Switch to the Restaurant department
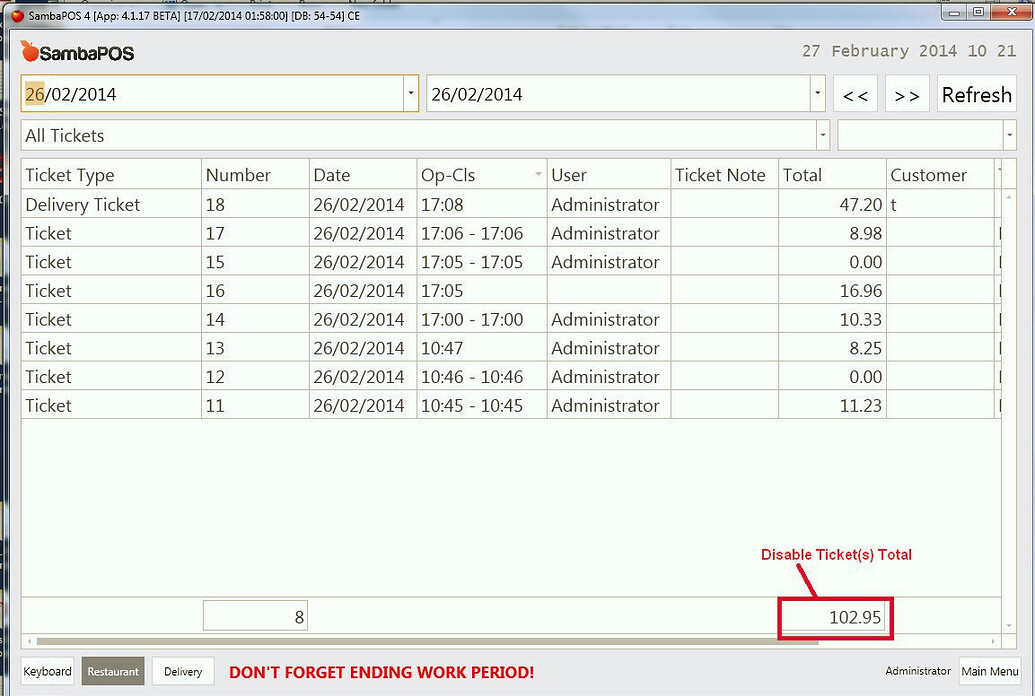Viewport: 1035px width, 696px height. [112, 671]
